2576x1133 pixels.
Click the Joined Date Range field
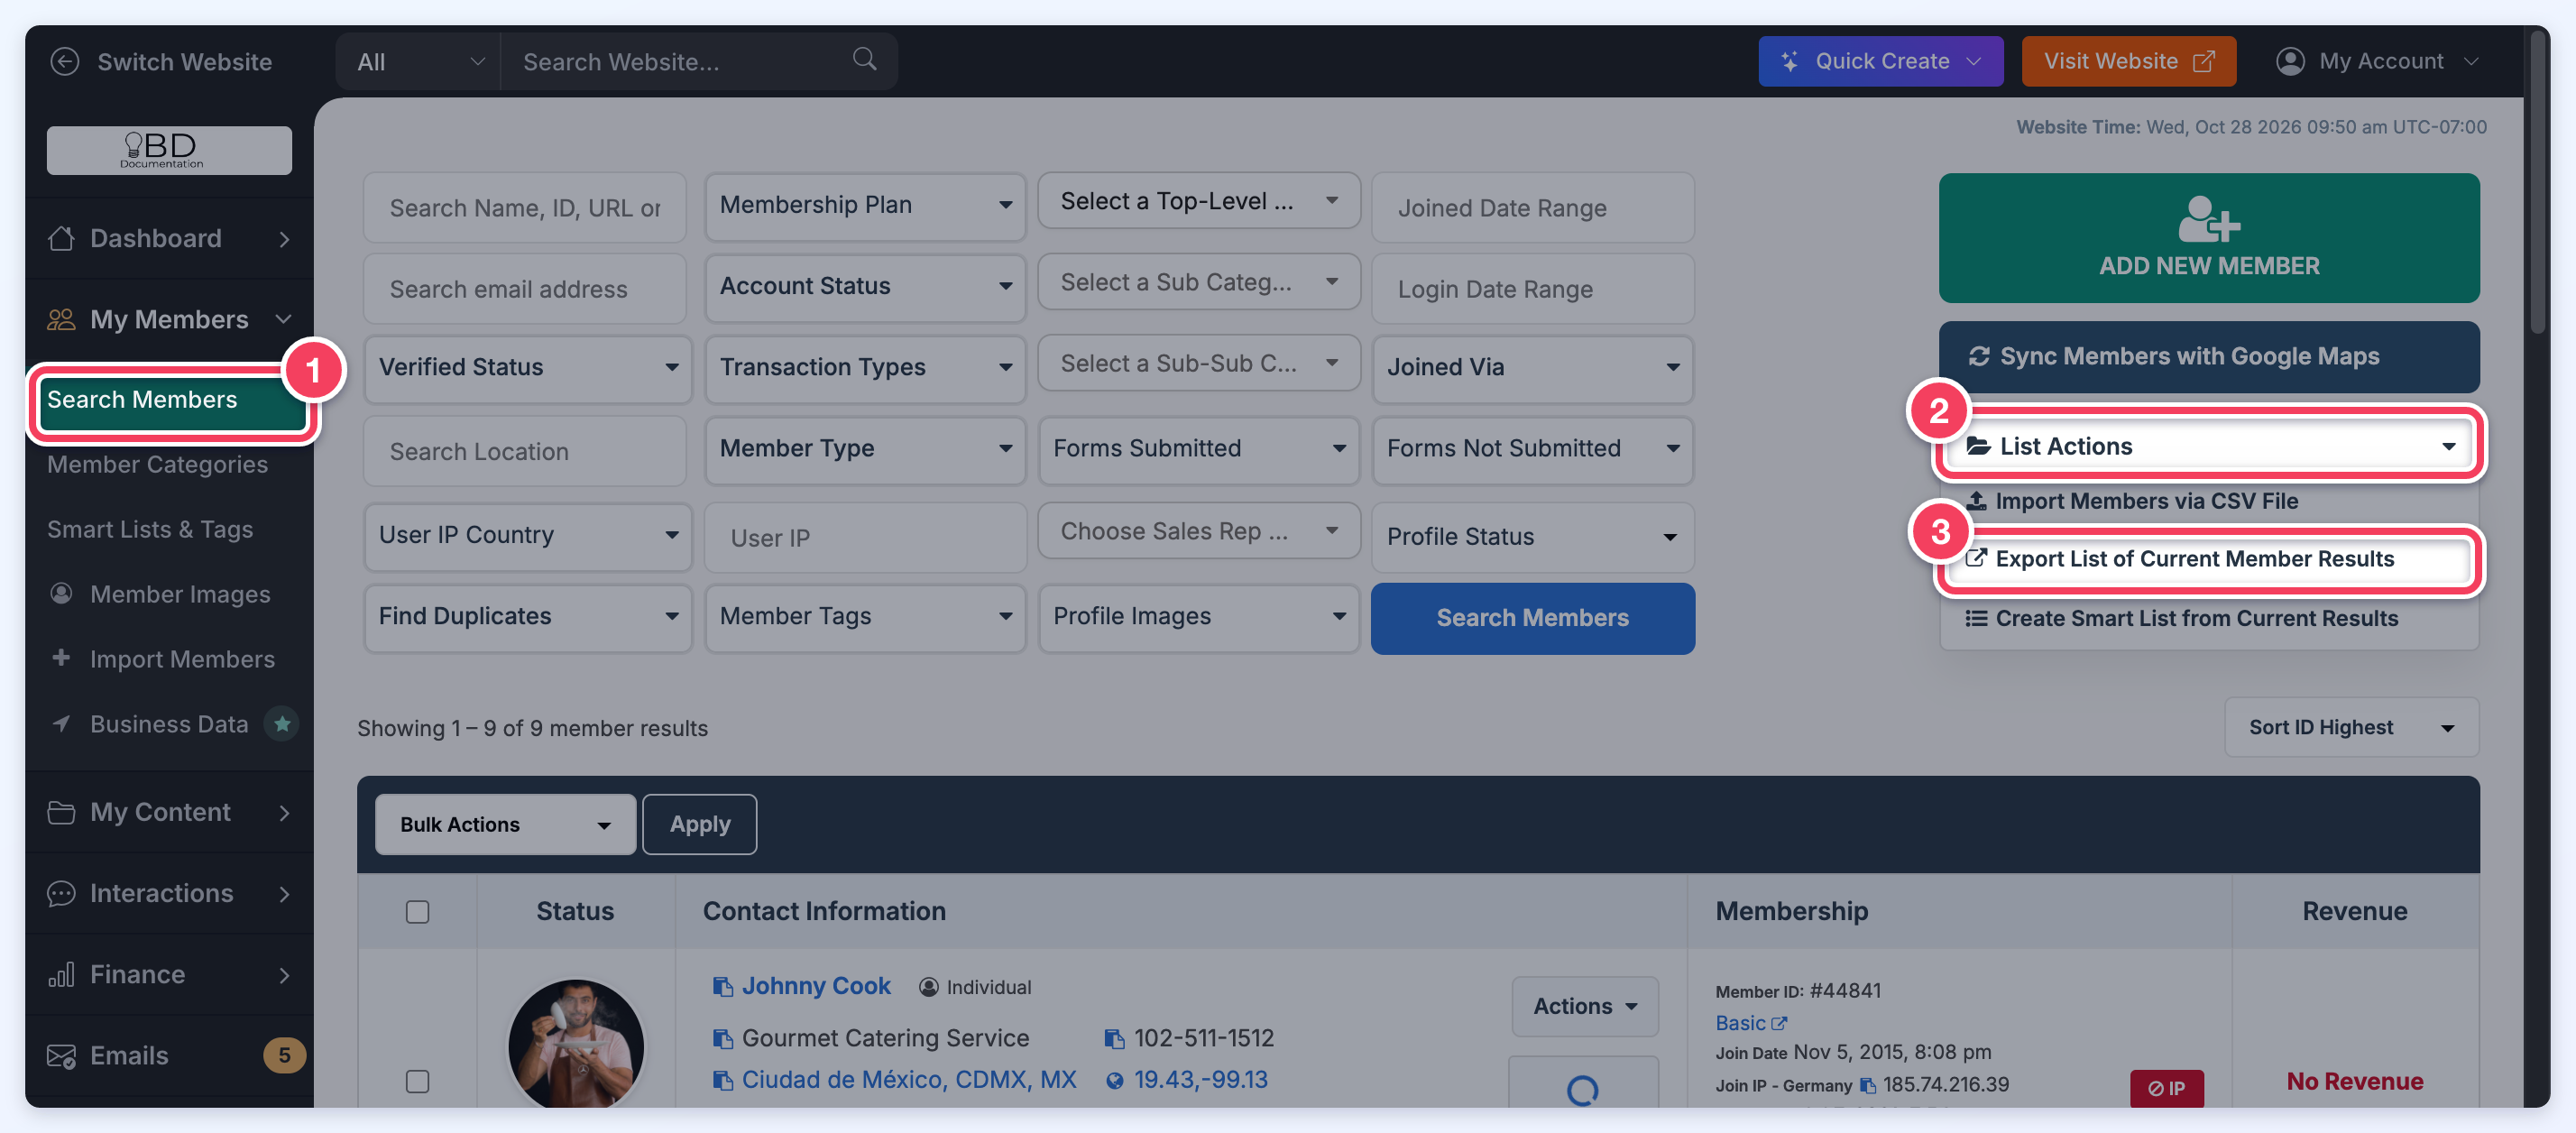[x=1532, y=208]
